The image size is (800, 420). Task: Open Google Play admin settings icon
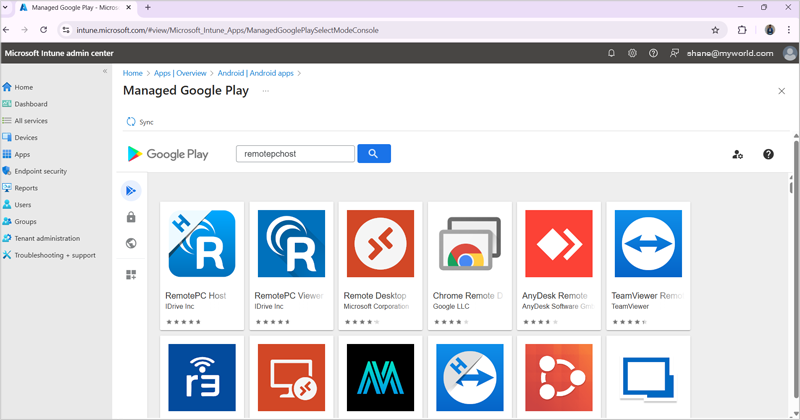(x=737, y=154)
